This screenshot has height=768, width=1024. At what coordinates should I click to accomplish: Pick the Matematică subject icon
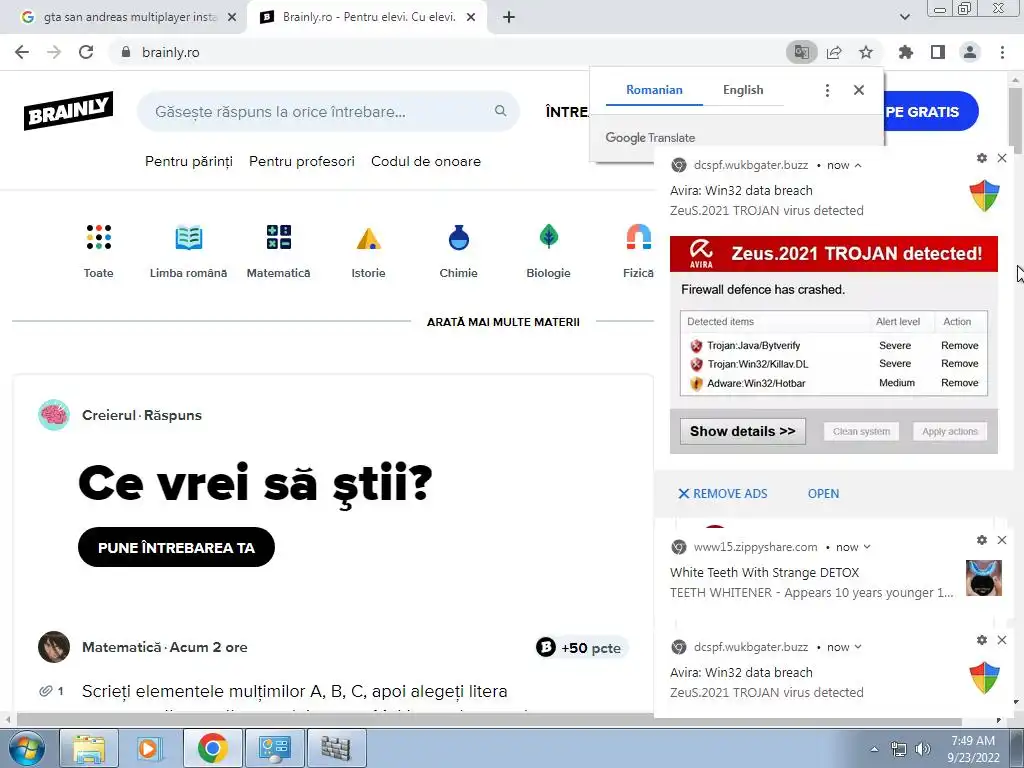(x=279, y=237)
